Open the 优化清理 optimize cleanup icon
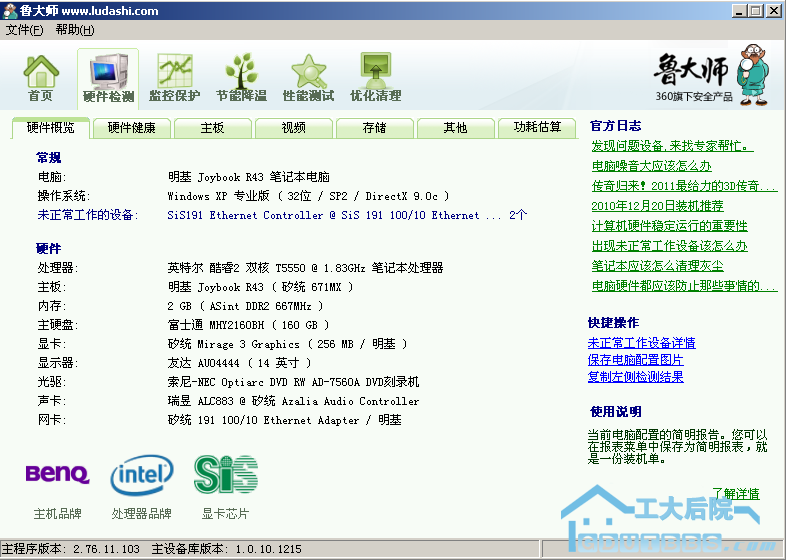 point(375,78)
